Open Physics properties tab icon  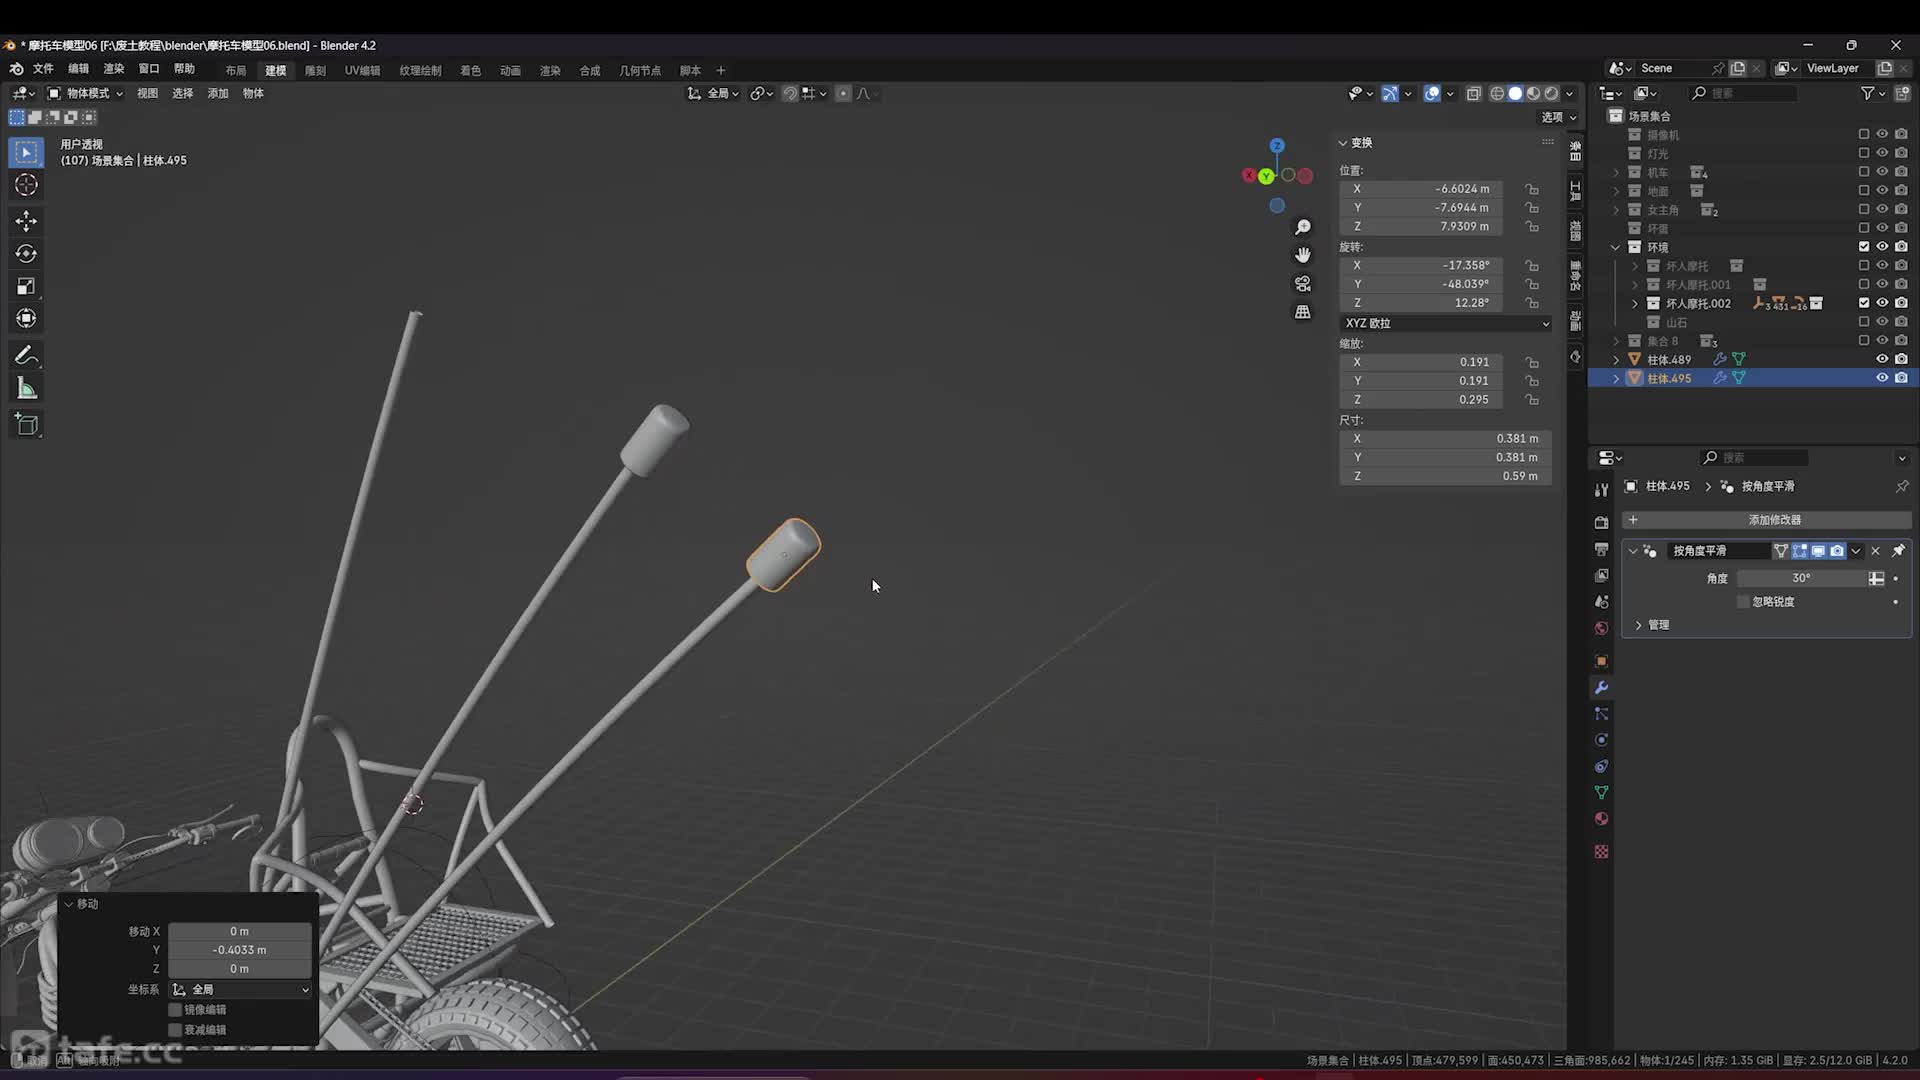coord(1601,740)
